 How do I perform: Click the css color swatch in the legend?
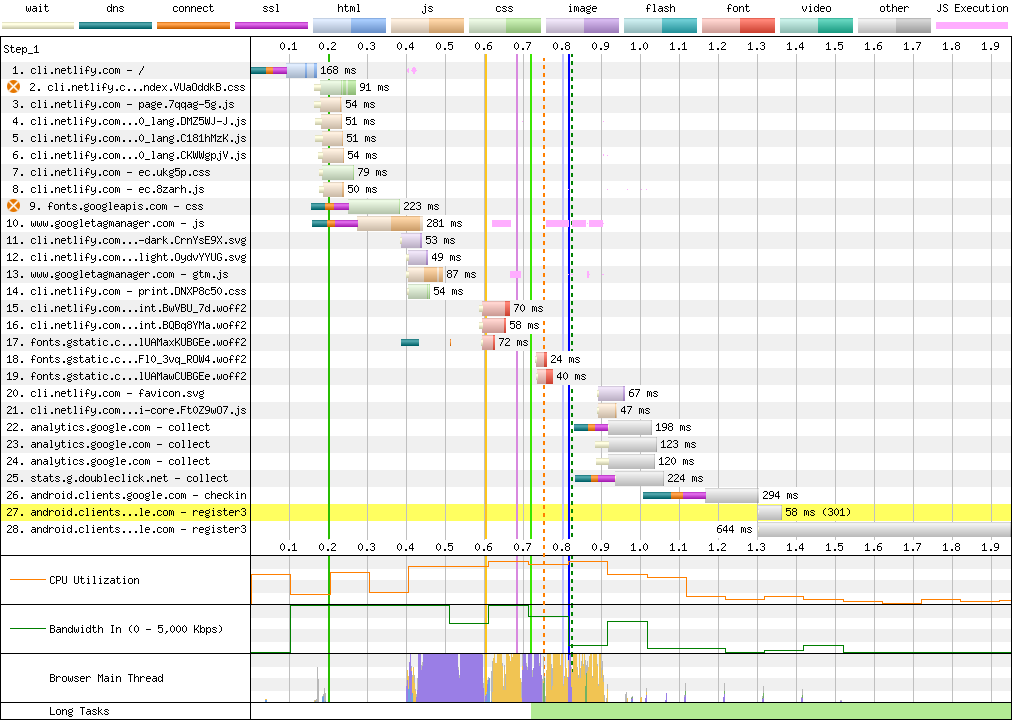click(505, 26)
